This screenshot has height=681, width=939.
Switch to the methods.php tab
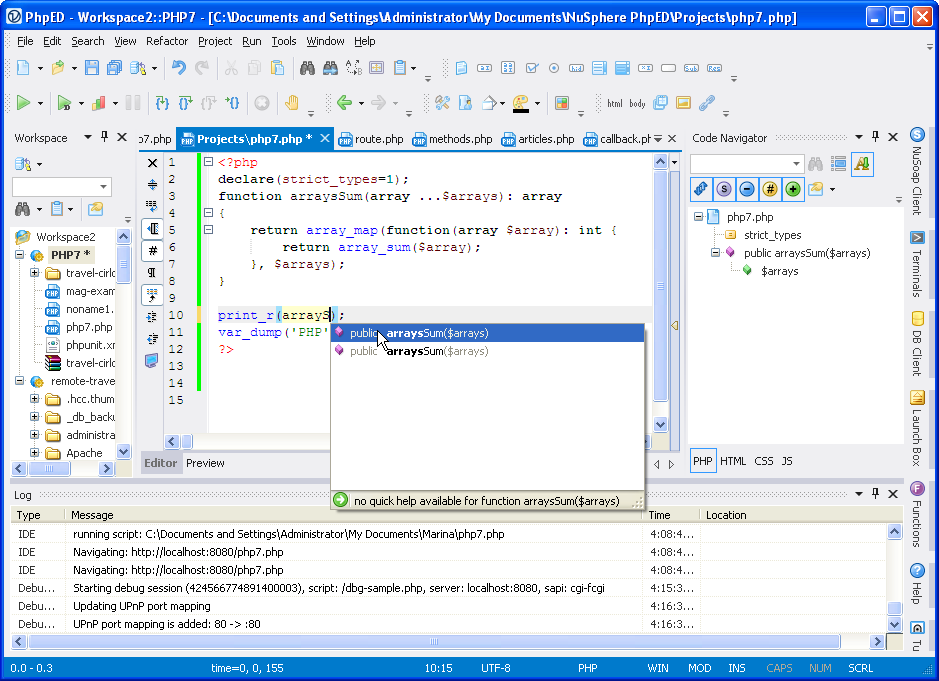453,139
